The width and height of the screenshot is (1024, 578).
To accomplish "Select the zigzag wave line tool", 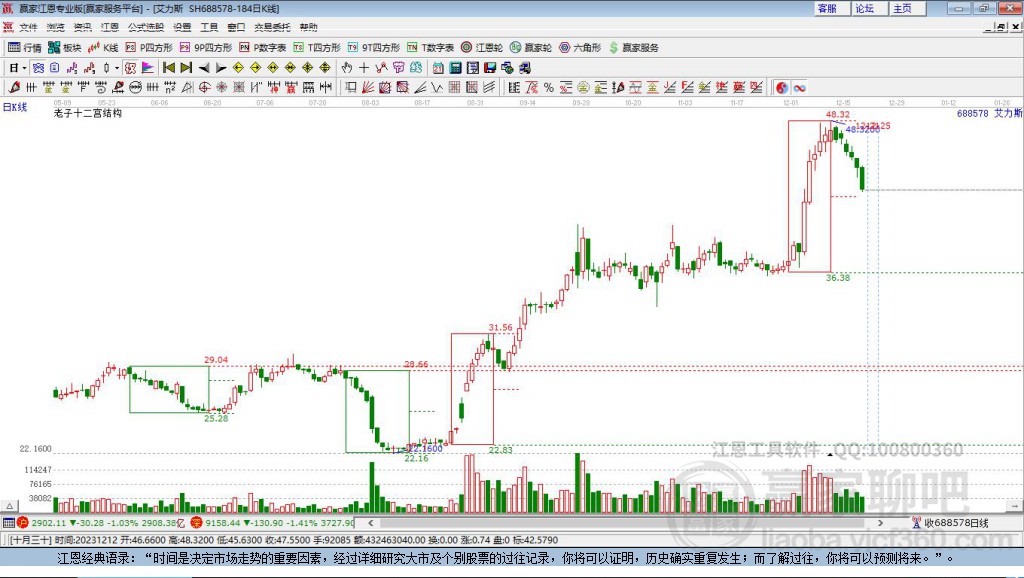I will click(x=437, y=88).
